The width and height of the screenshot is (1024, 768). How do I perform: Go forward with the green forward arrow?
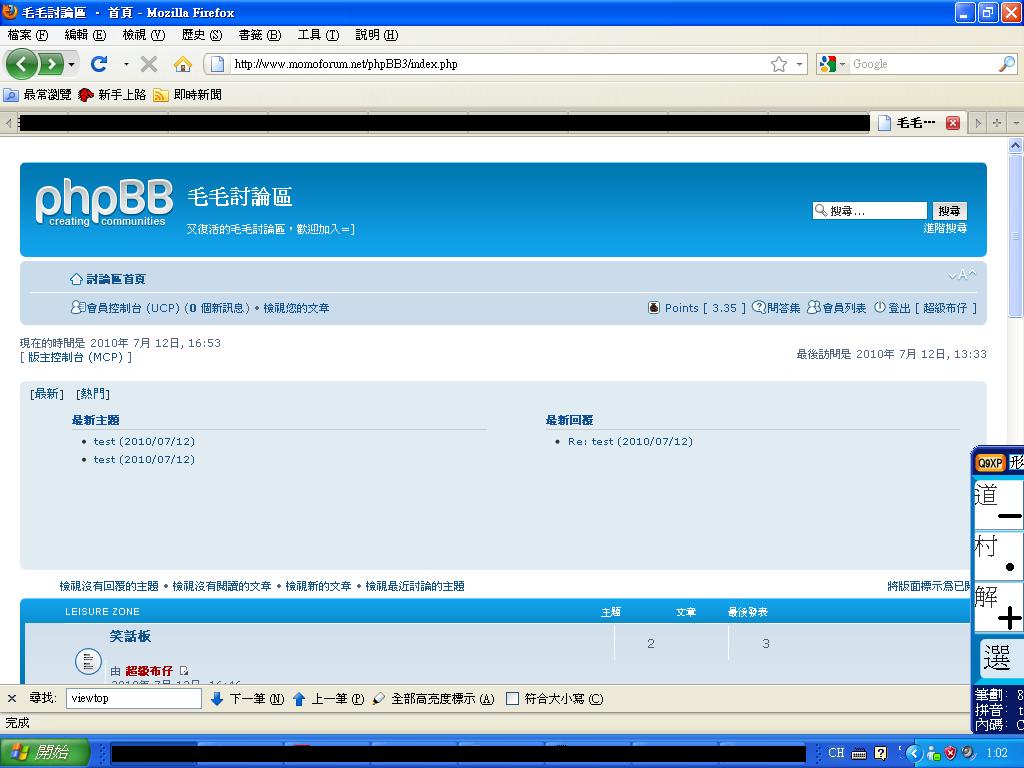(51, 64)
